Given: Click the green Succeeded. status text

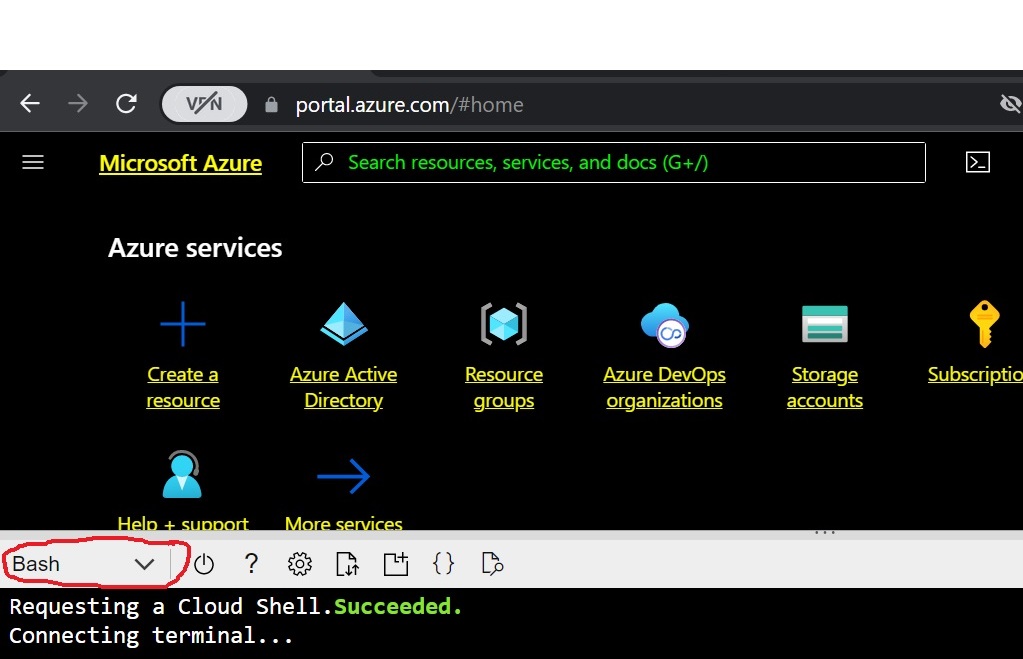Looking at the screenshot, I should click(x=398, y=607).
